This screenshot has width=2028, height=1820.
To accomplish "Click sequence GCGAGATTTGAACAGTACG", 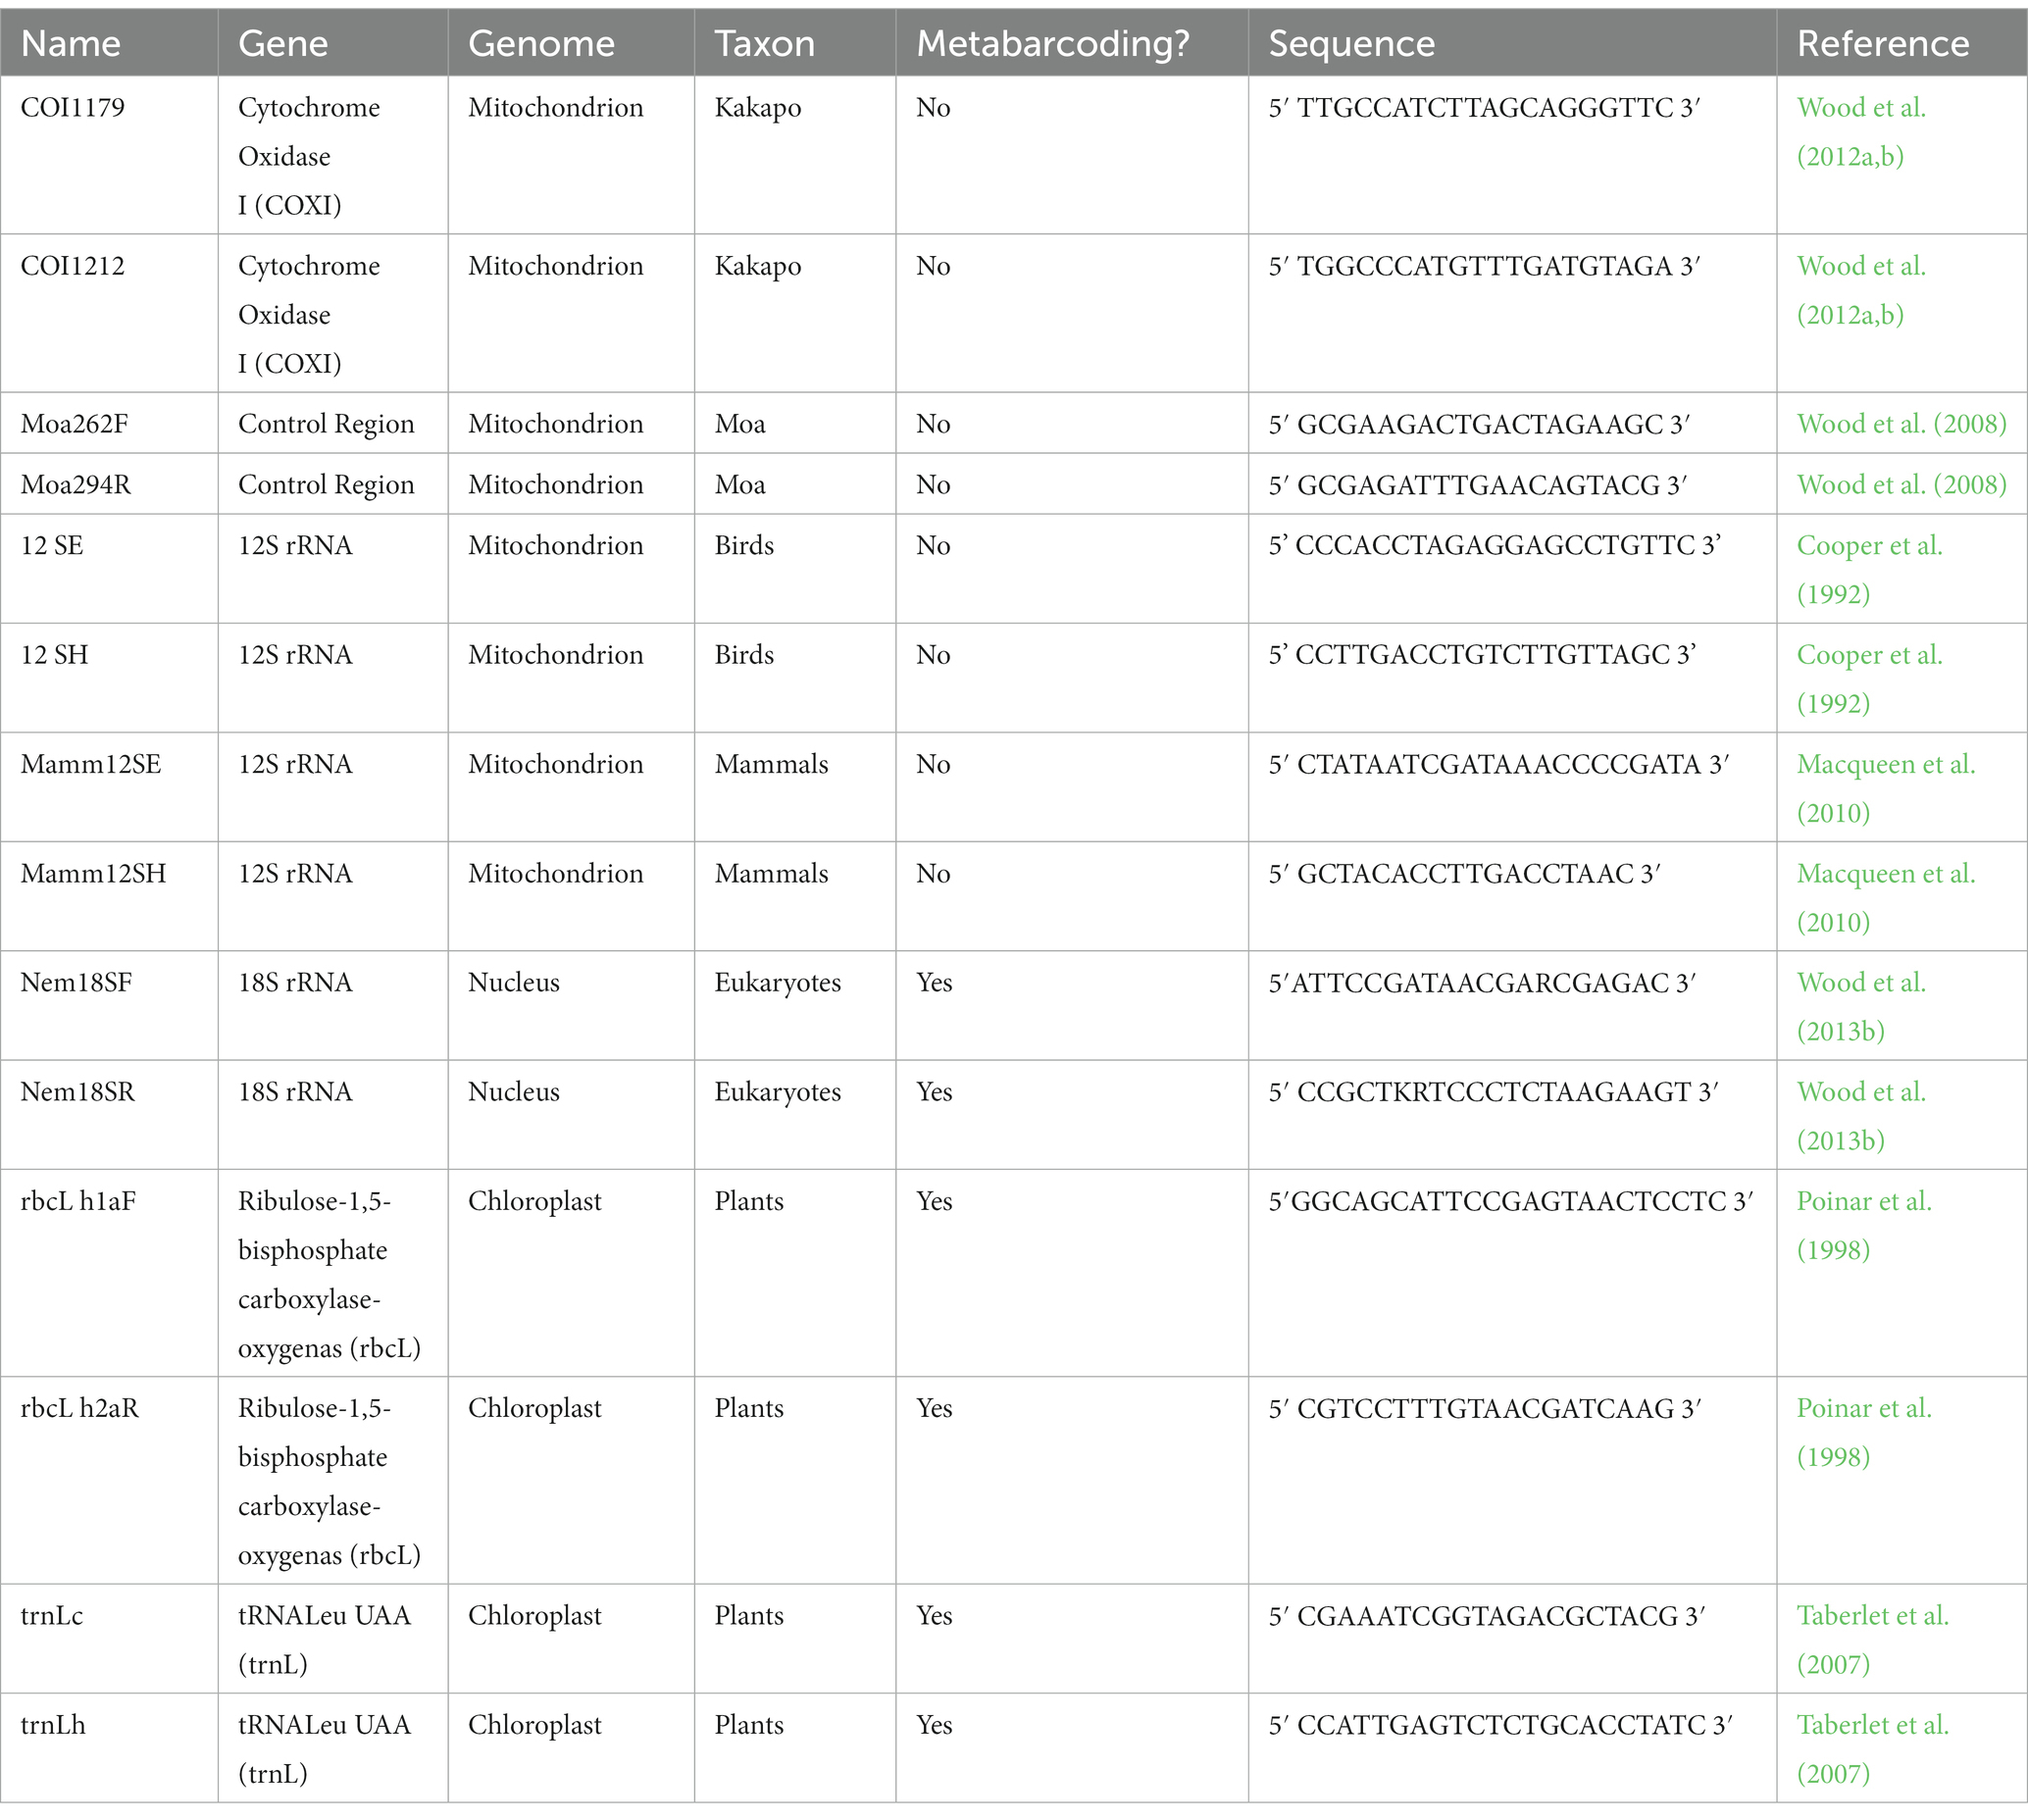I will click(1478, 485).
